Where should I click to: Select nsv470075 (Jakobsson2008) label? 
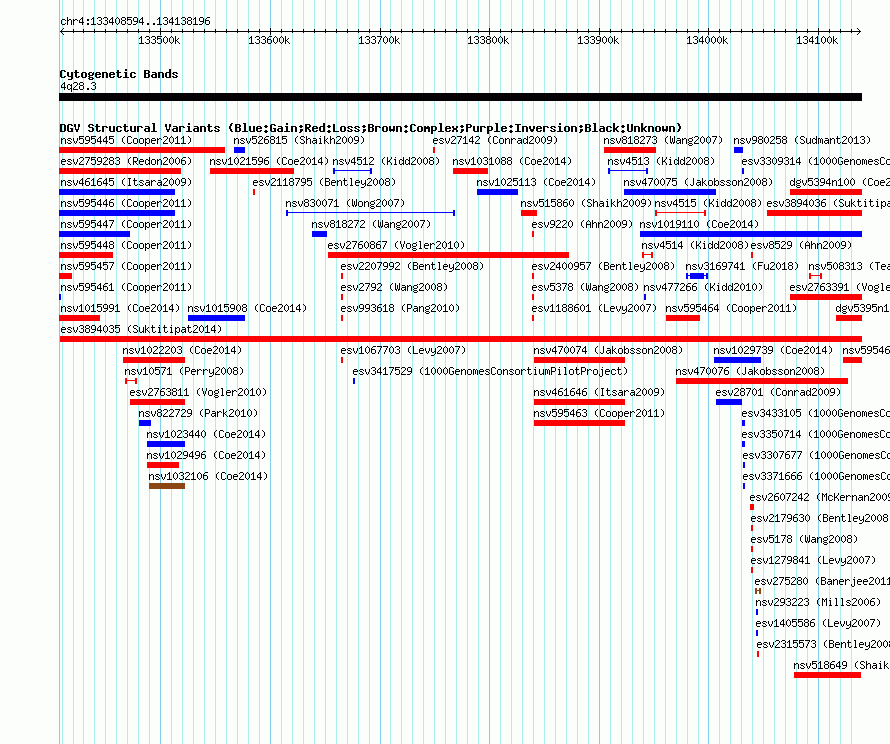point(698,182)
